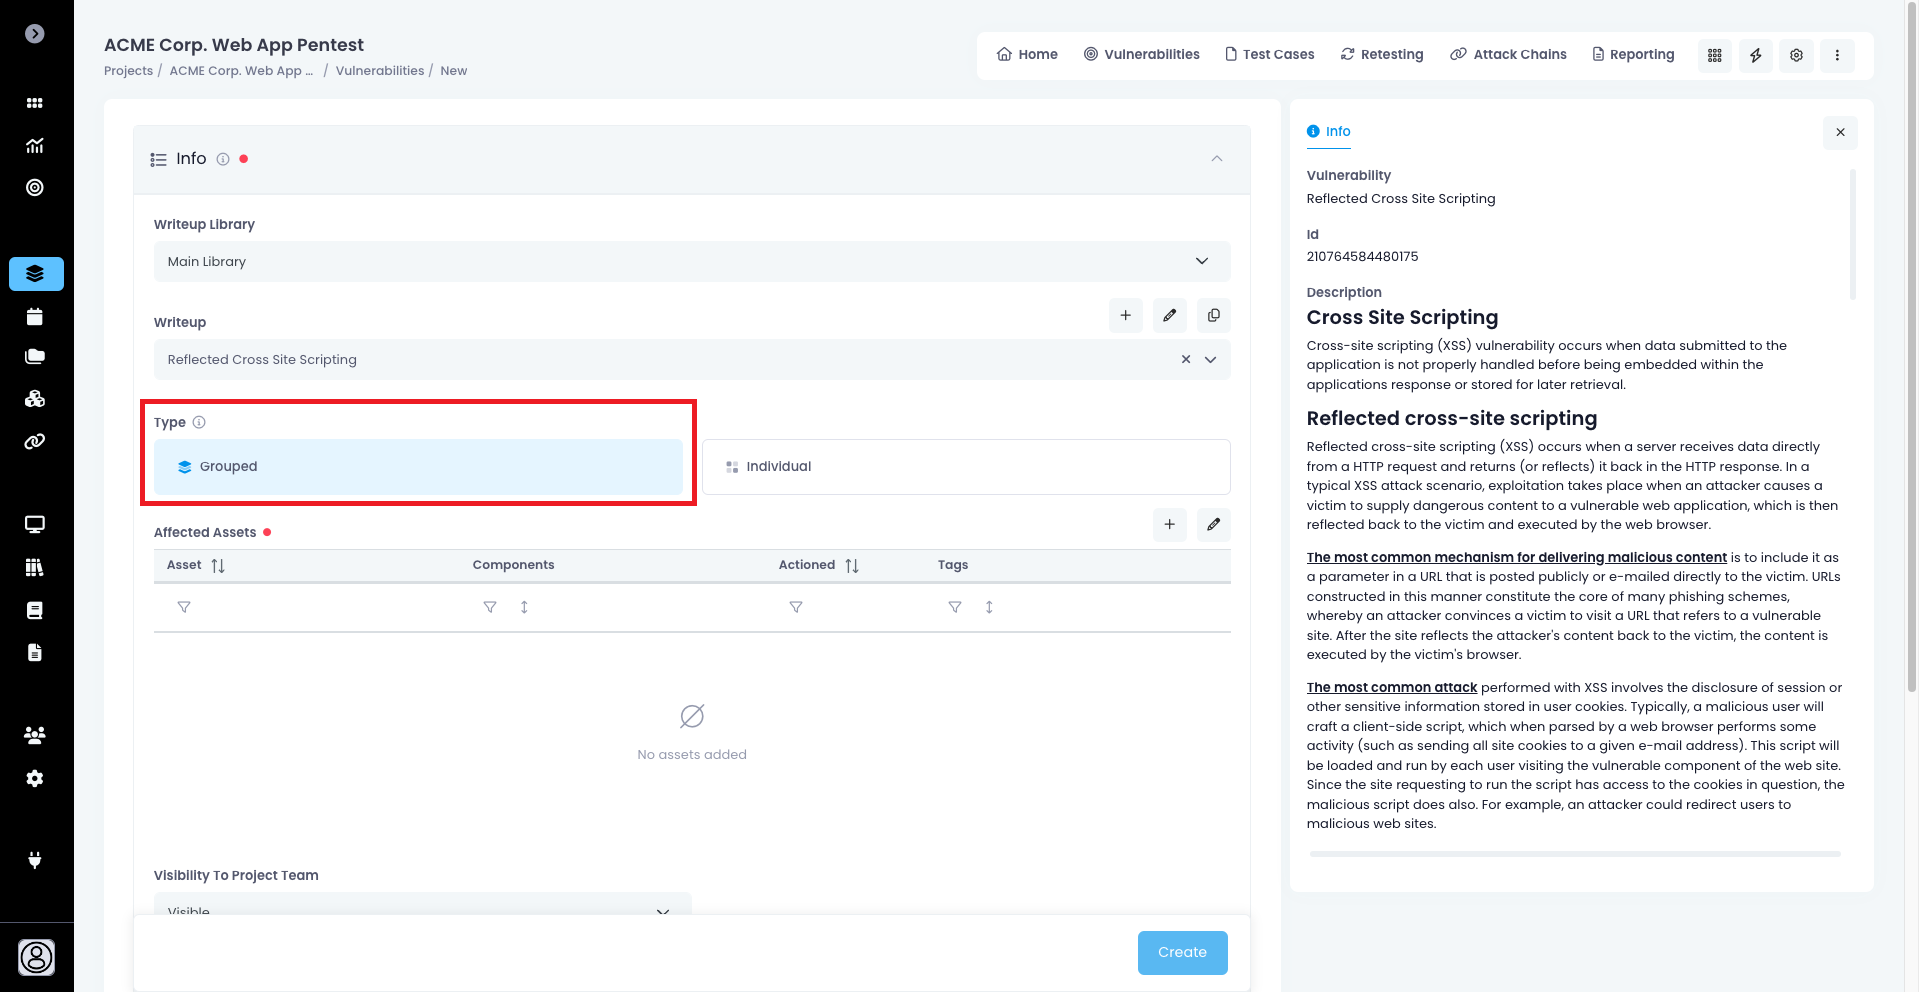The width and height of the screenshot is (1919, 992).
Task: Open the grid apps icon in top toolbar
Action: click(1714, 55)
